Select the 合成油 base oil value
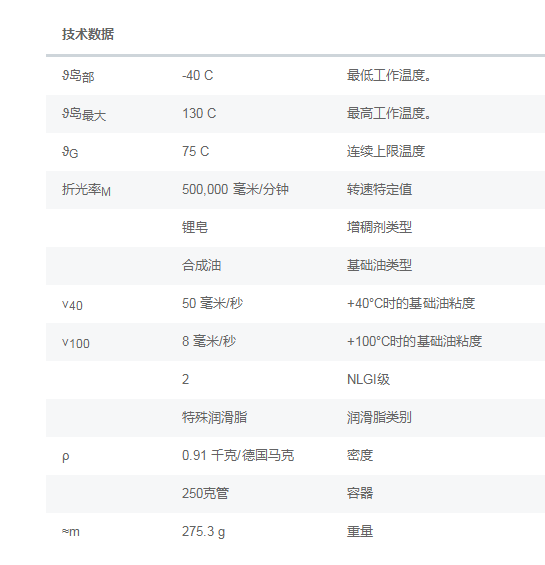545x565 pixels. [x=201, y=265]
